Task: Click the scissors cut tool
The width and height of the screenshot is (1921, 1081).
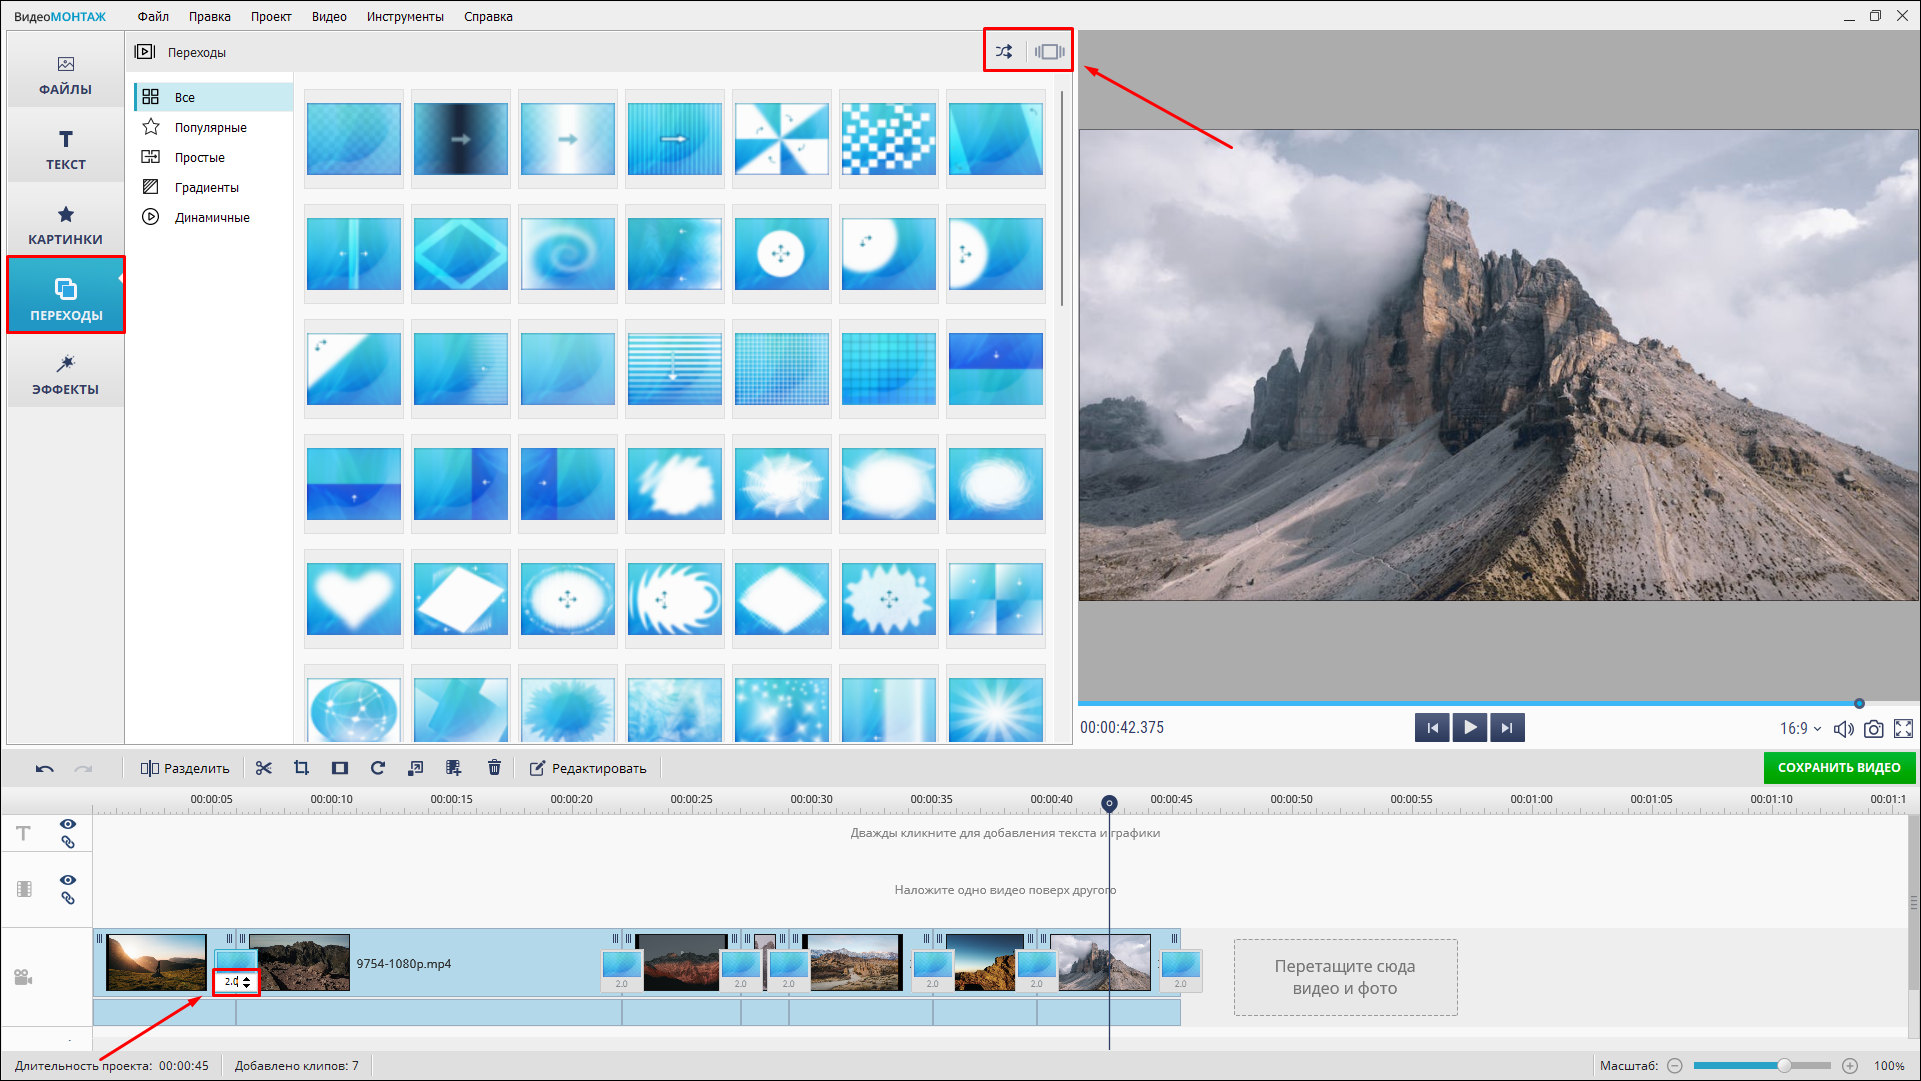Action: point(264,768)
